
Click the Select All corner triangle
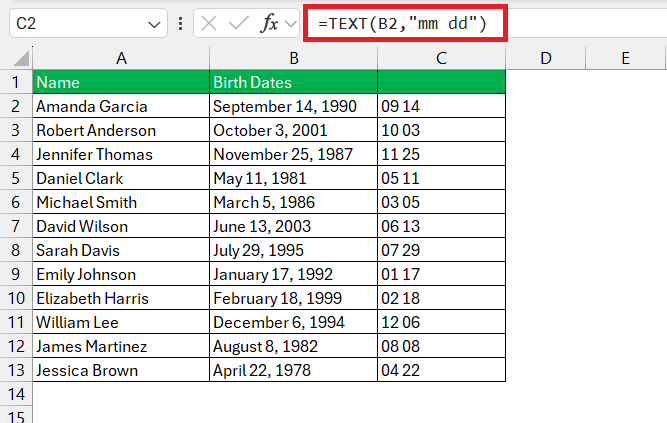21,58
